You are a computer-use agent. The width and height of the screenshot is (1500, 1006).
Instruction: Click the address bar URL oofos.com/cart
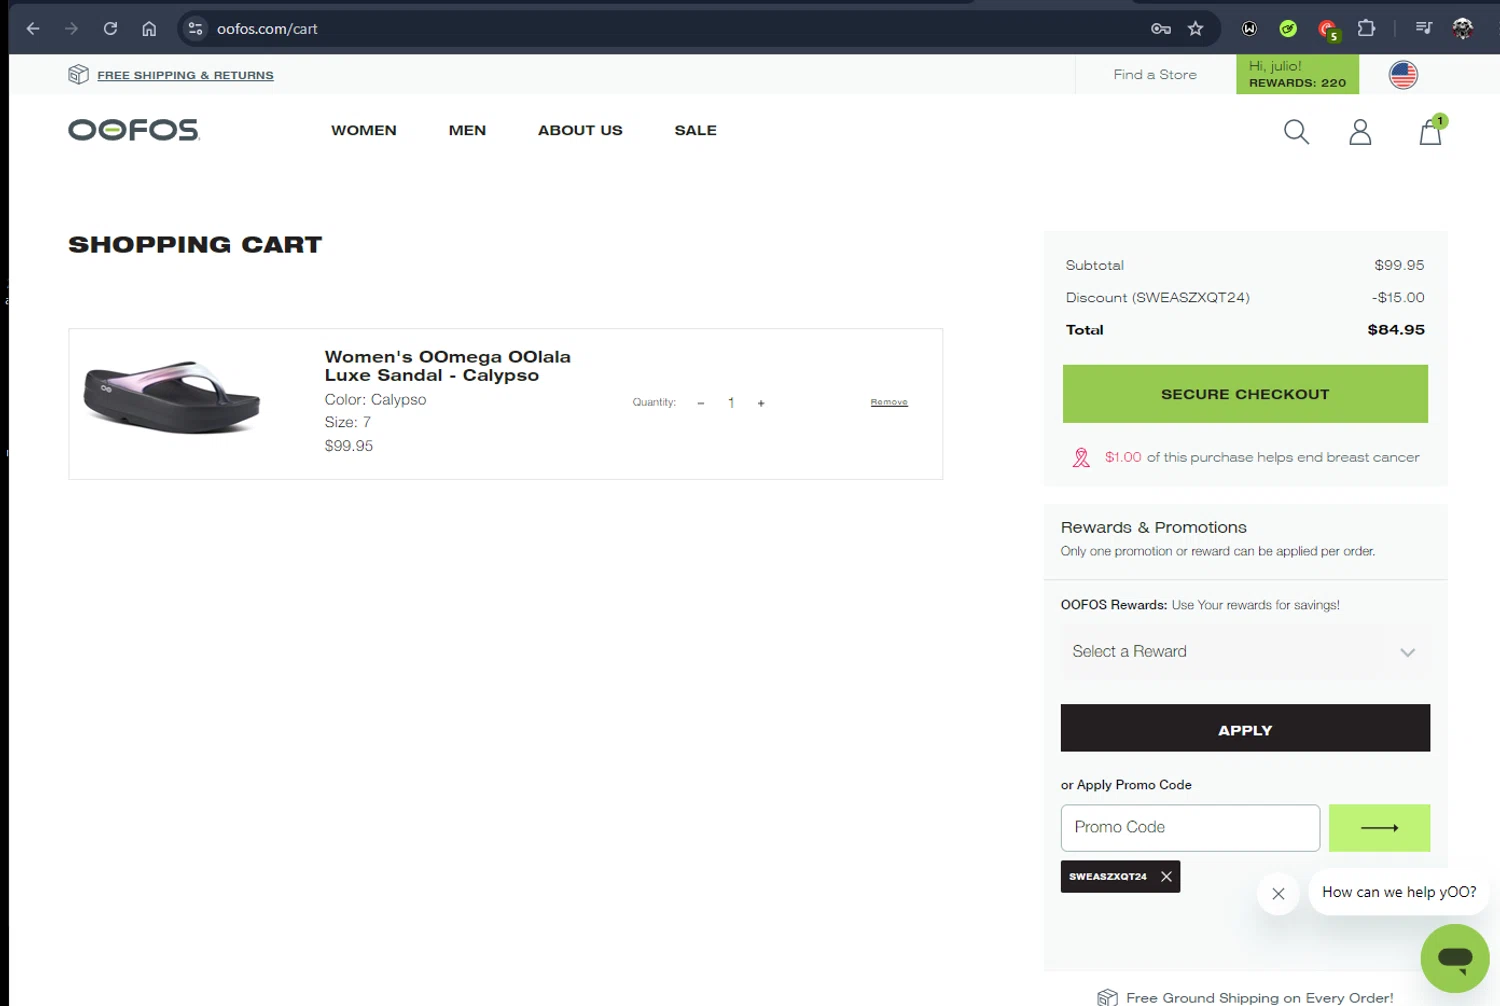[267, 29]
